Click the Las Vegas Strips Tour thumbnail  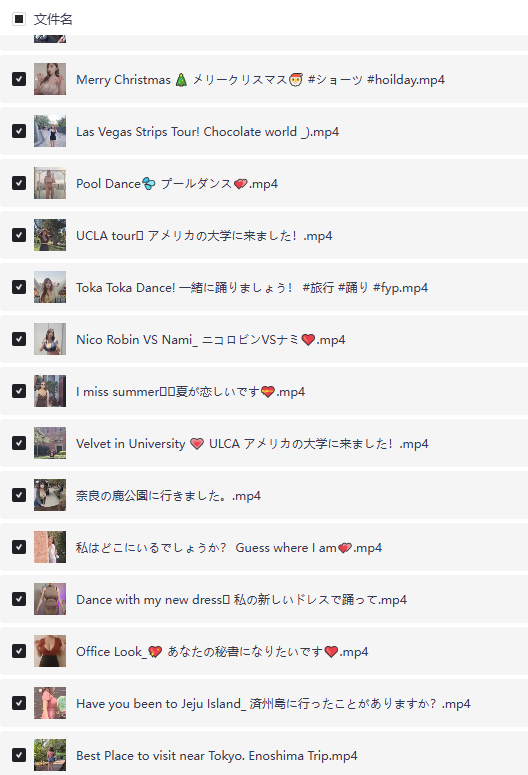(50, 131)
